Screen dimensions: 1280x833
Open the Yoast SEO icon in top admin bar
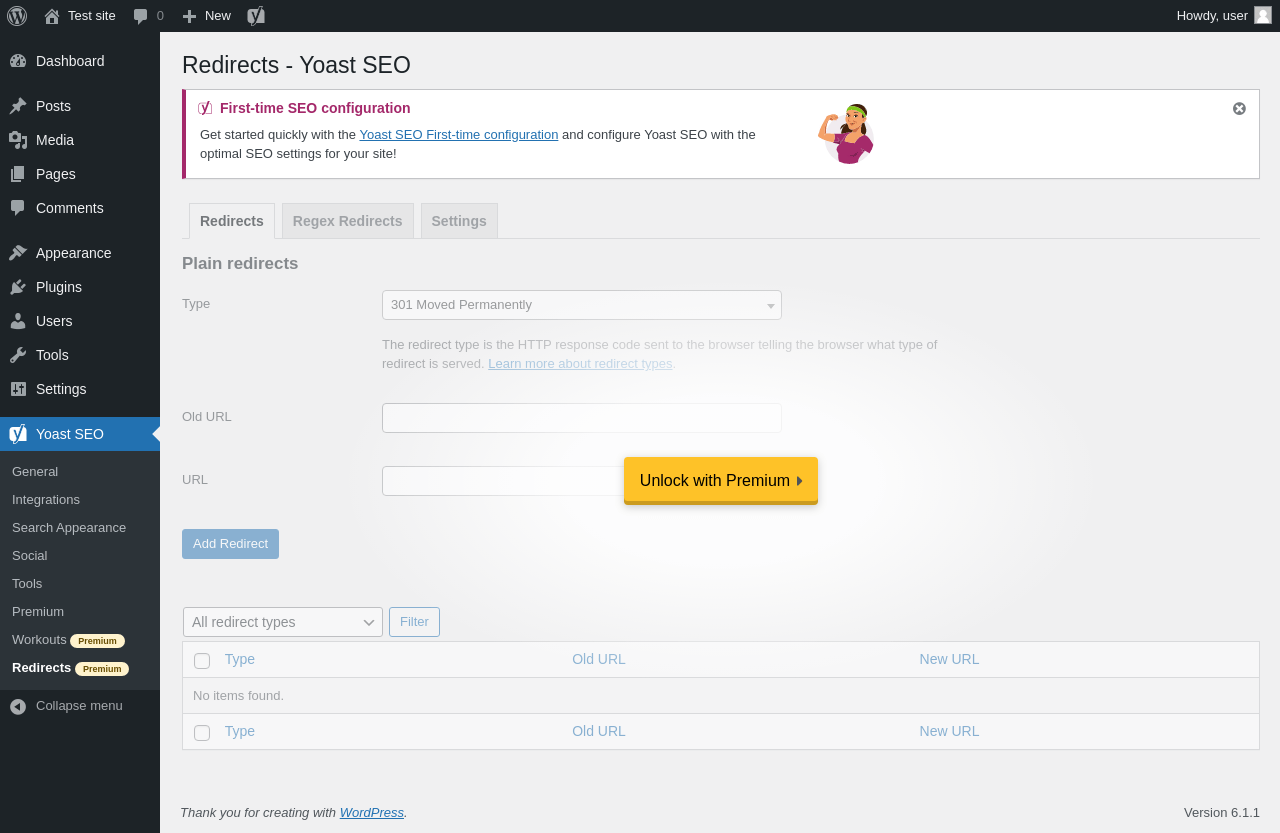pos(256,16)
